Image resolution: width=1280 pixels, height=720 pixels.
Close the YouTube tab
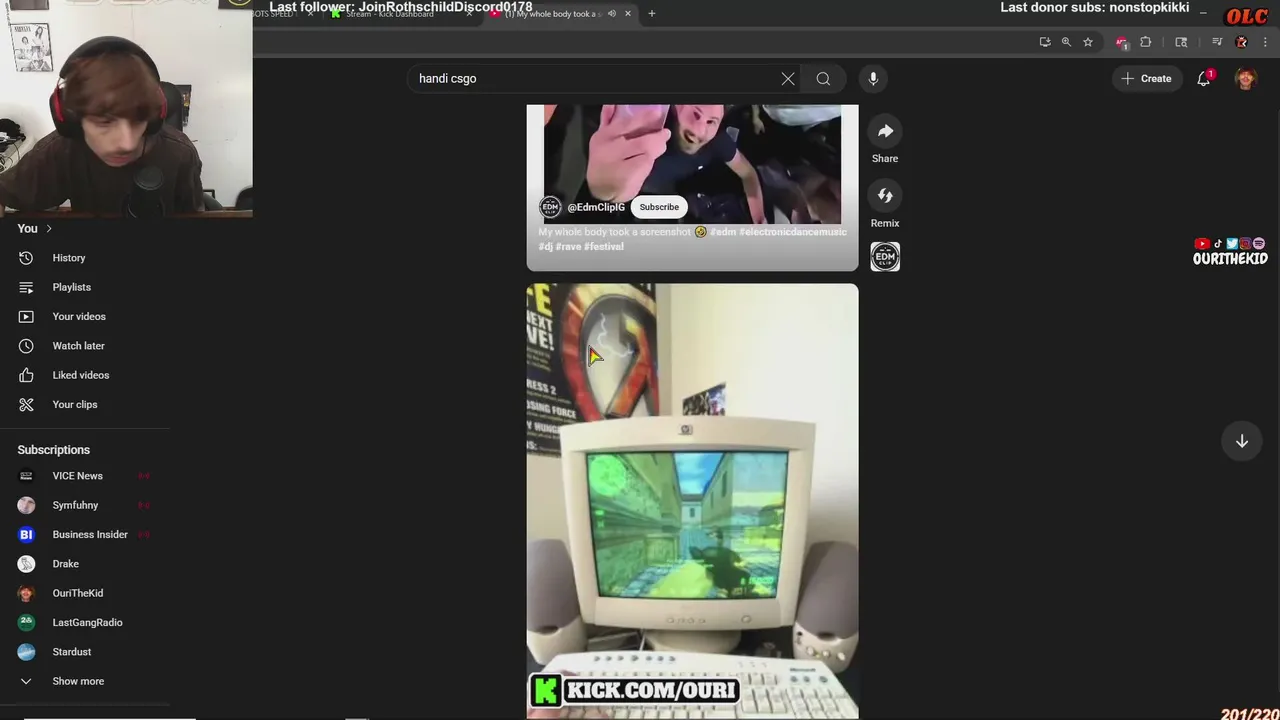[628, 13]
